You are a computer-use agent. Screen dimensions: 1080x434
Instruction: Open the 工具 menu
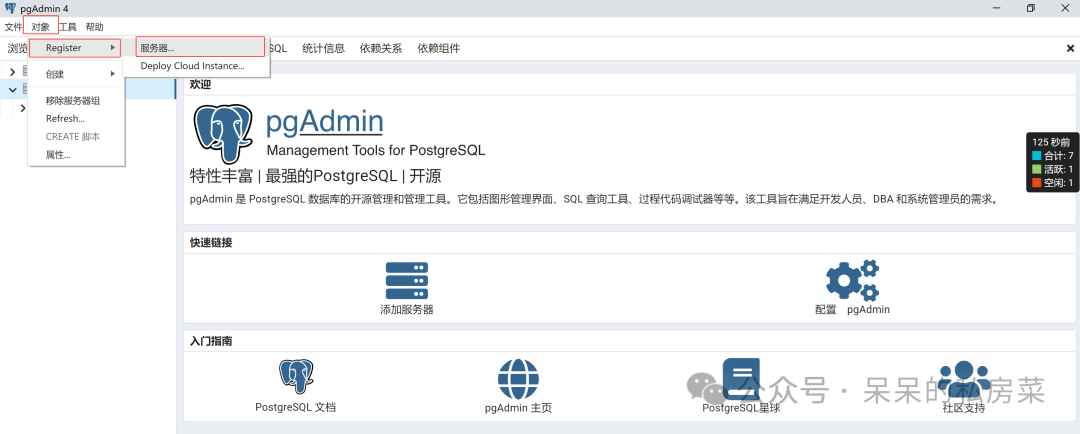(68, 28)
